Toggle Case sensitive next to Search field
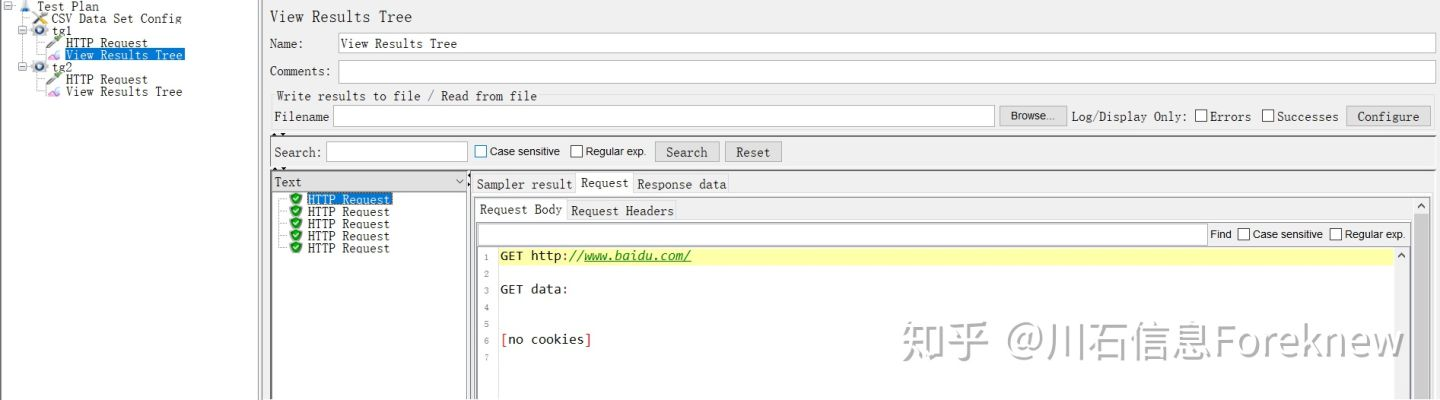Viewport: 1440px width, 400px height. tap(481, 152)
